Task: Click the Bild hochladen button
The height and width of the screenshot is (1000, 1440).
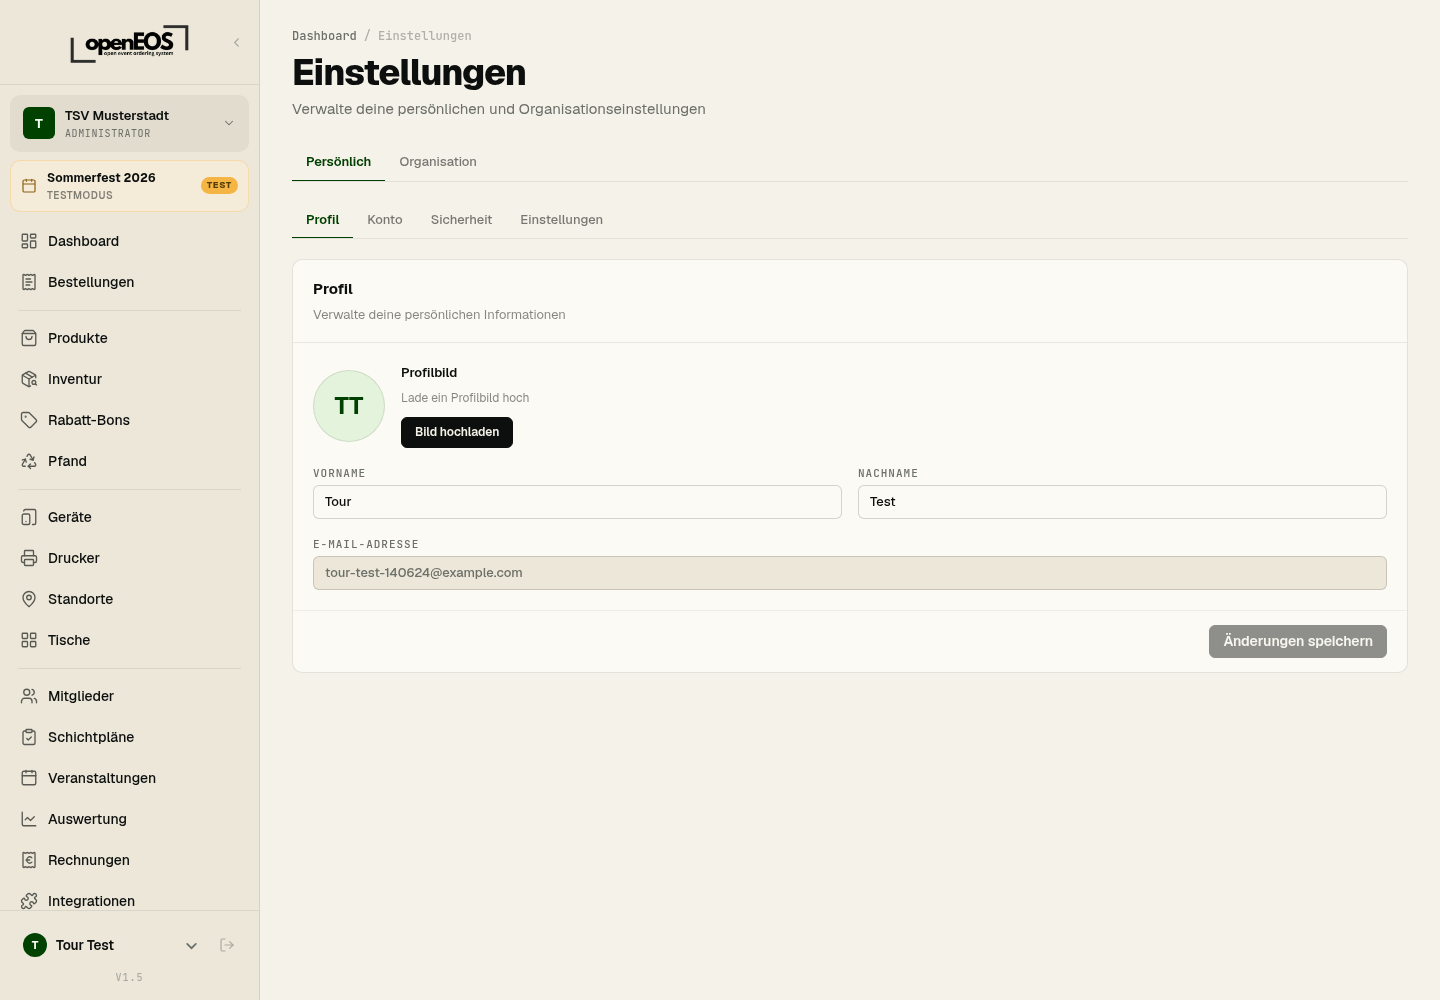Action: [457, 432]
